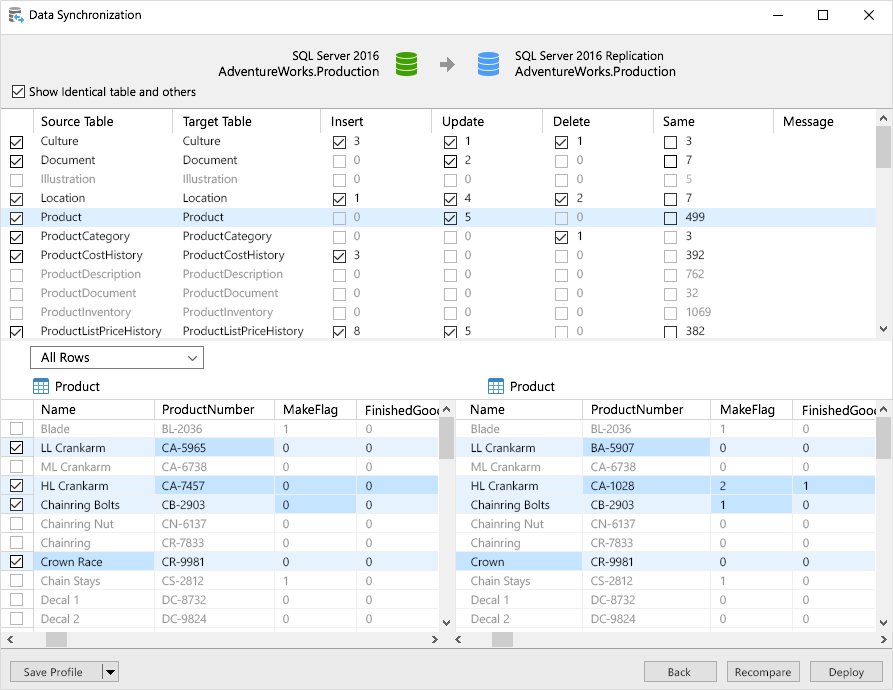The height and width of the screenshot is (690, 893).
Task: Click the right Product table grid icon
Action: 496,386
